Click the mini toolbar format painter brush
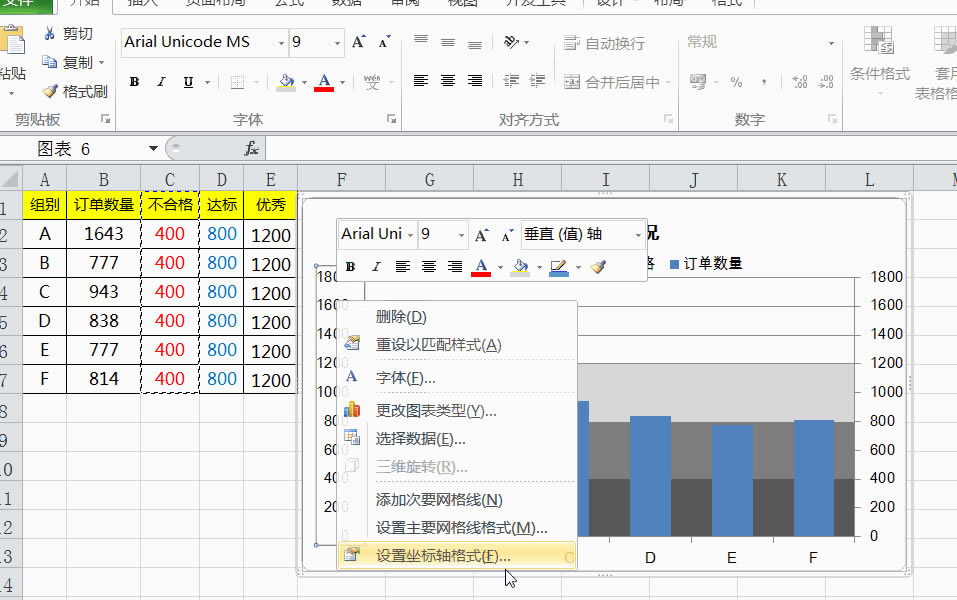 pyautogui.click(x=598, y=267)
